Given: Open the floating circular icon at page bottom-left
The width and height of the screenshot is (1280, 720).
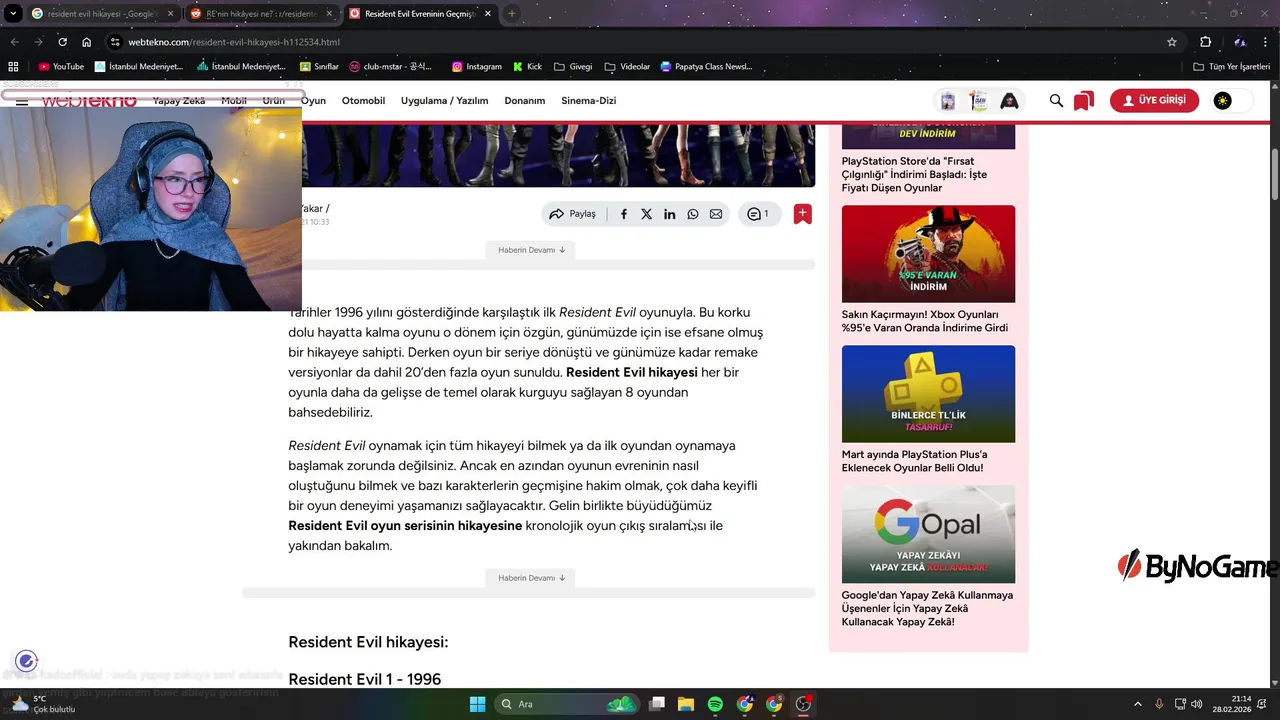Looking at the screenshot, I should (26, 661).
